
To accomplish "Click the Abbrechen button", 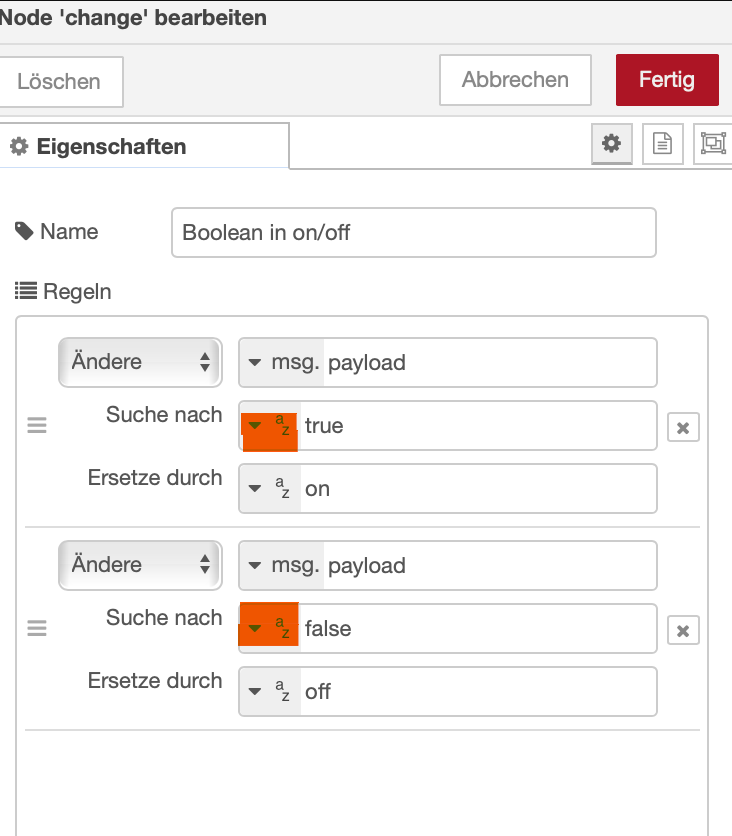I will pyautogui.click(x=515, y=80).
